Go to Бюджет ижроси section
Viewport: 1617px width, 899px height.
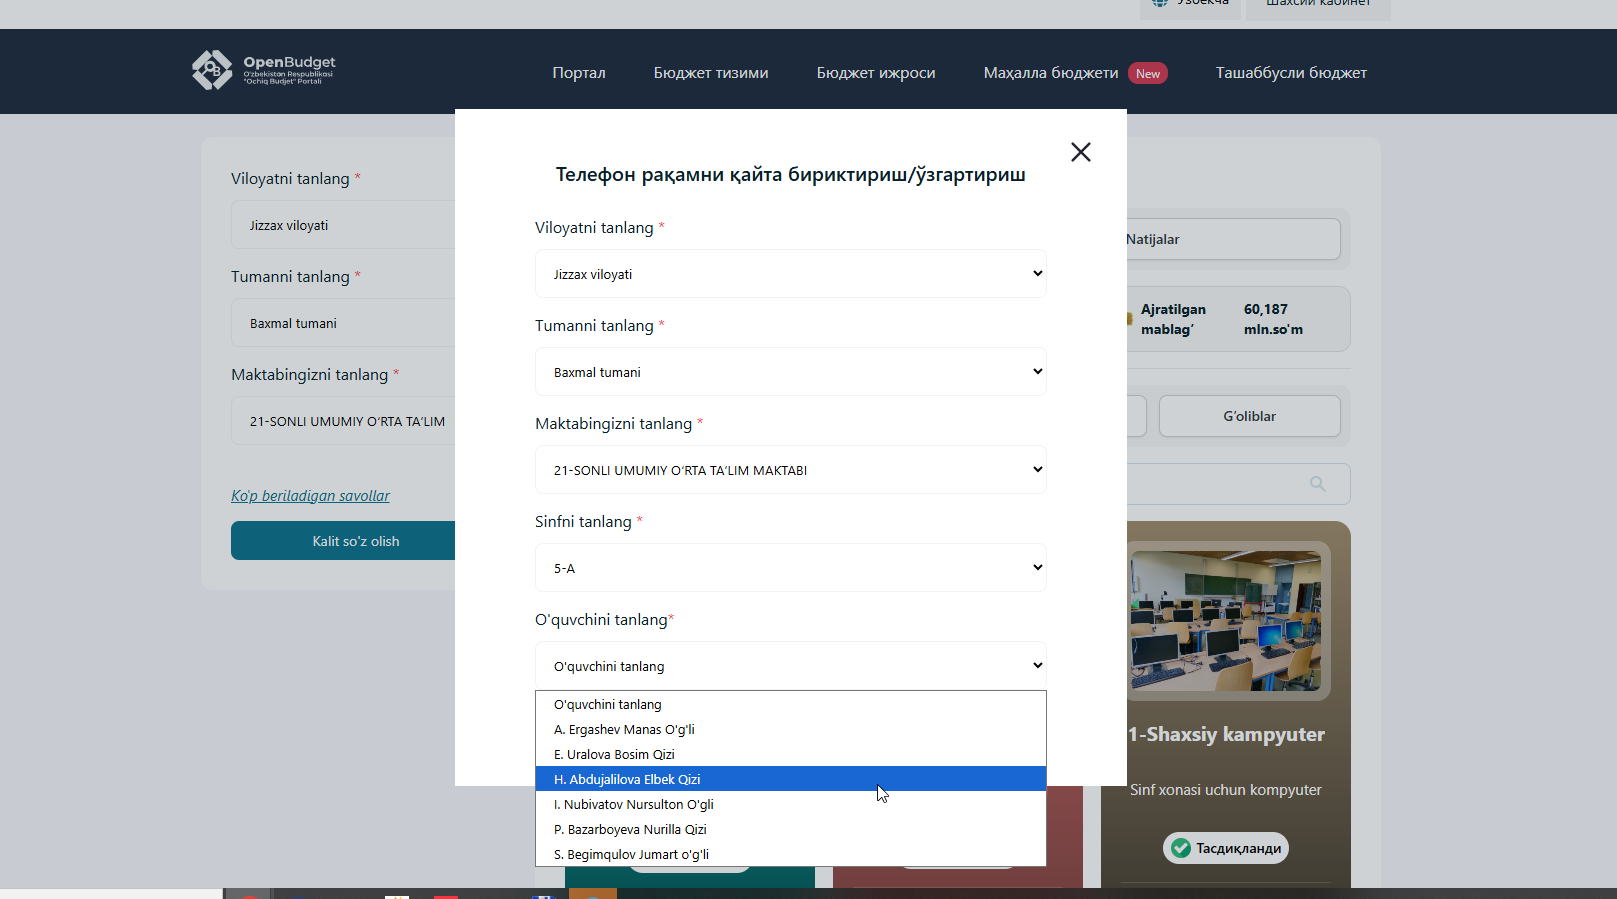[876, 73]
